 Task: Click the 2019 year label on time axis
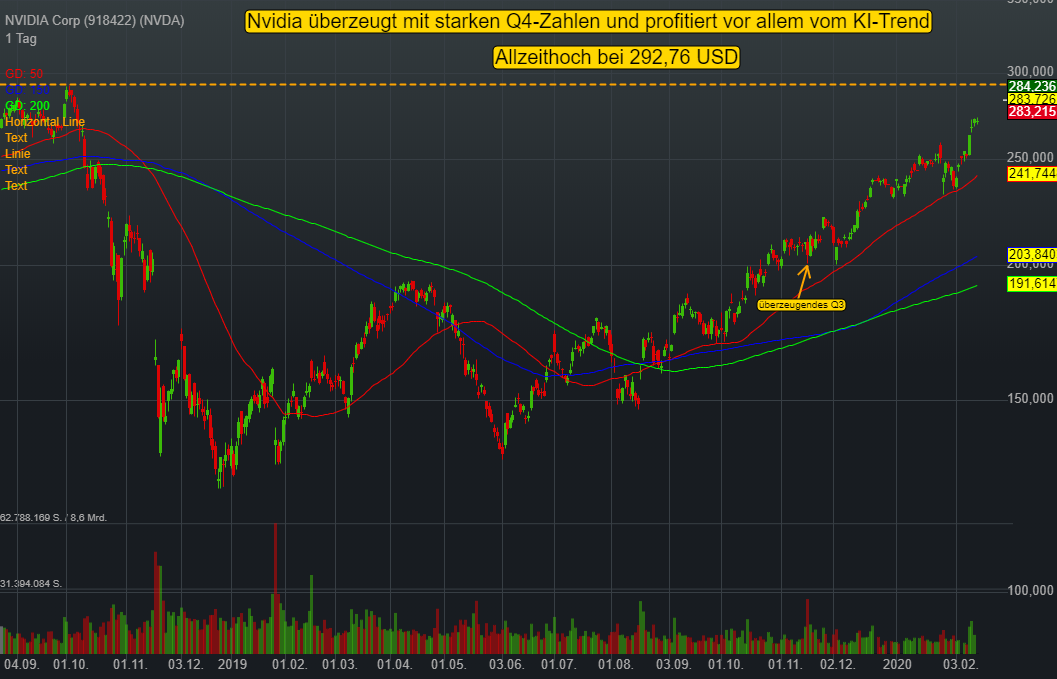click(x=233, y=664)
